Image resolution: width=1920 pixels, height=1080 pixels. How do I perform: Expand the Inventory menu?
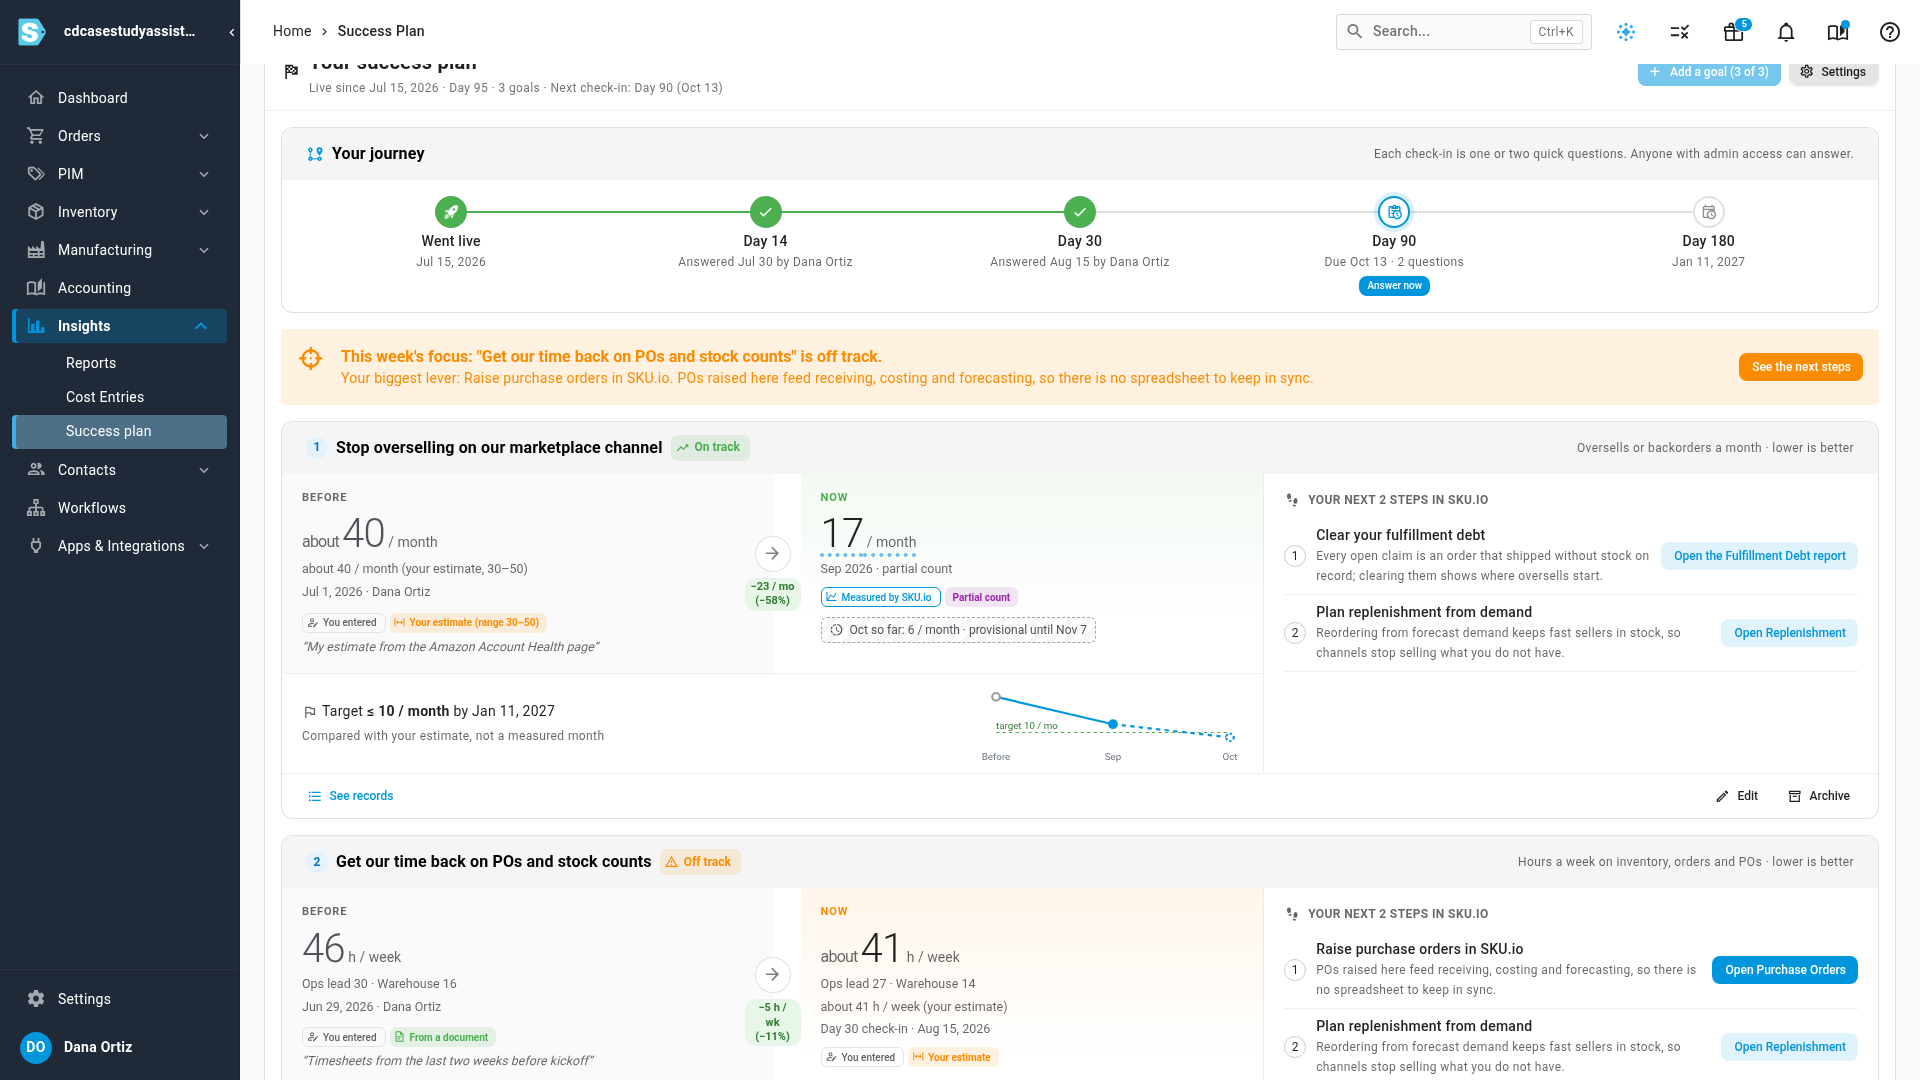120,212
